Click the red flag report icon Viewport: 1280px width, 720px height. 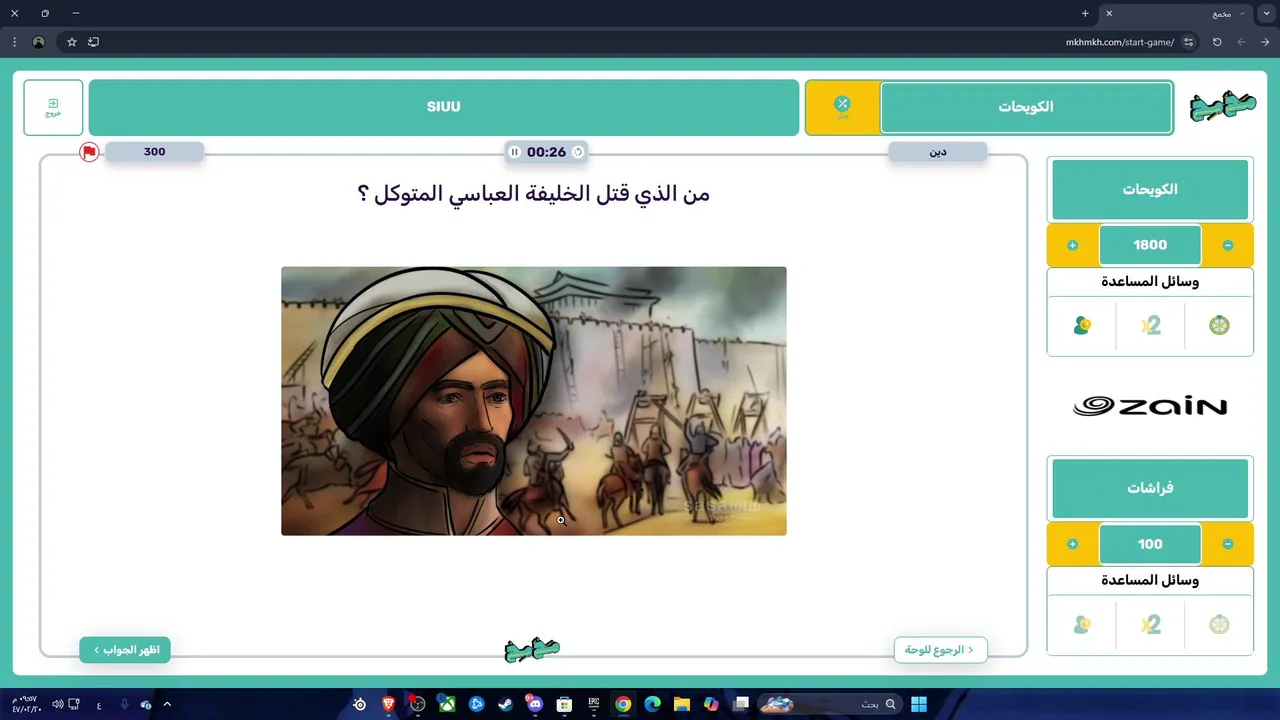pyautogui.click(x=89, y=152)
